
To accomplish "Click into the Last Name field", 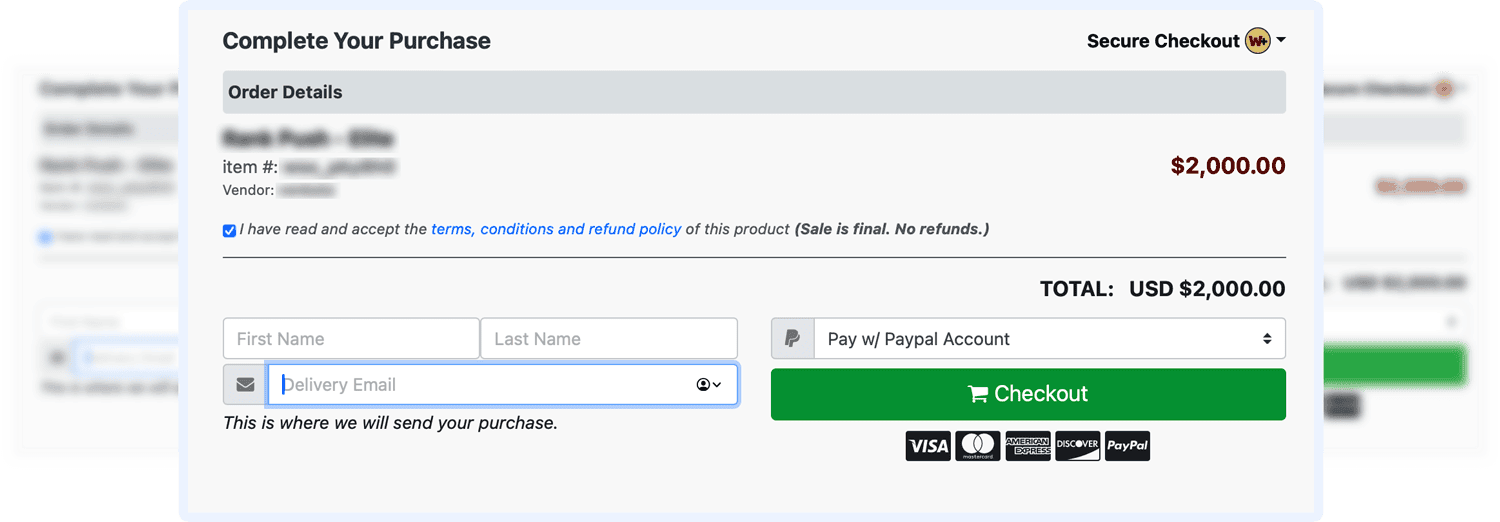I will tap(609, 339).
